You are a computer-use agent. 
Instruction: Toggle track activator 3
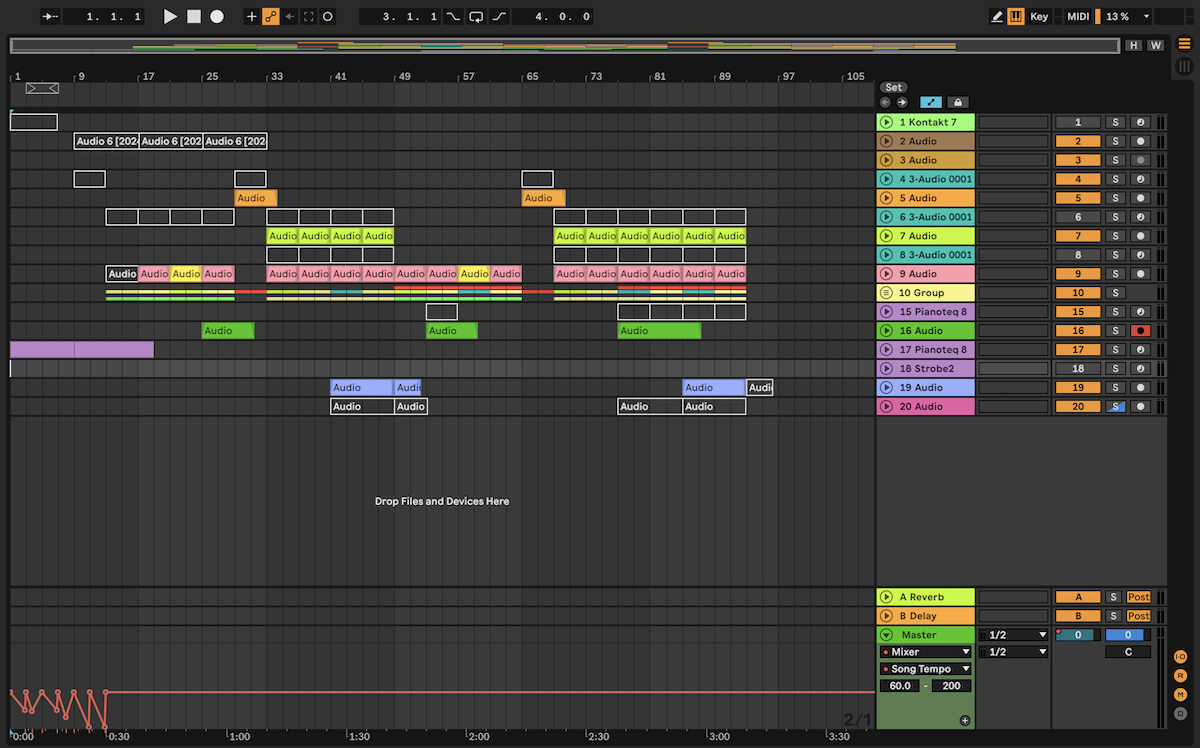click(1078, 160)
